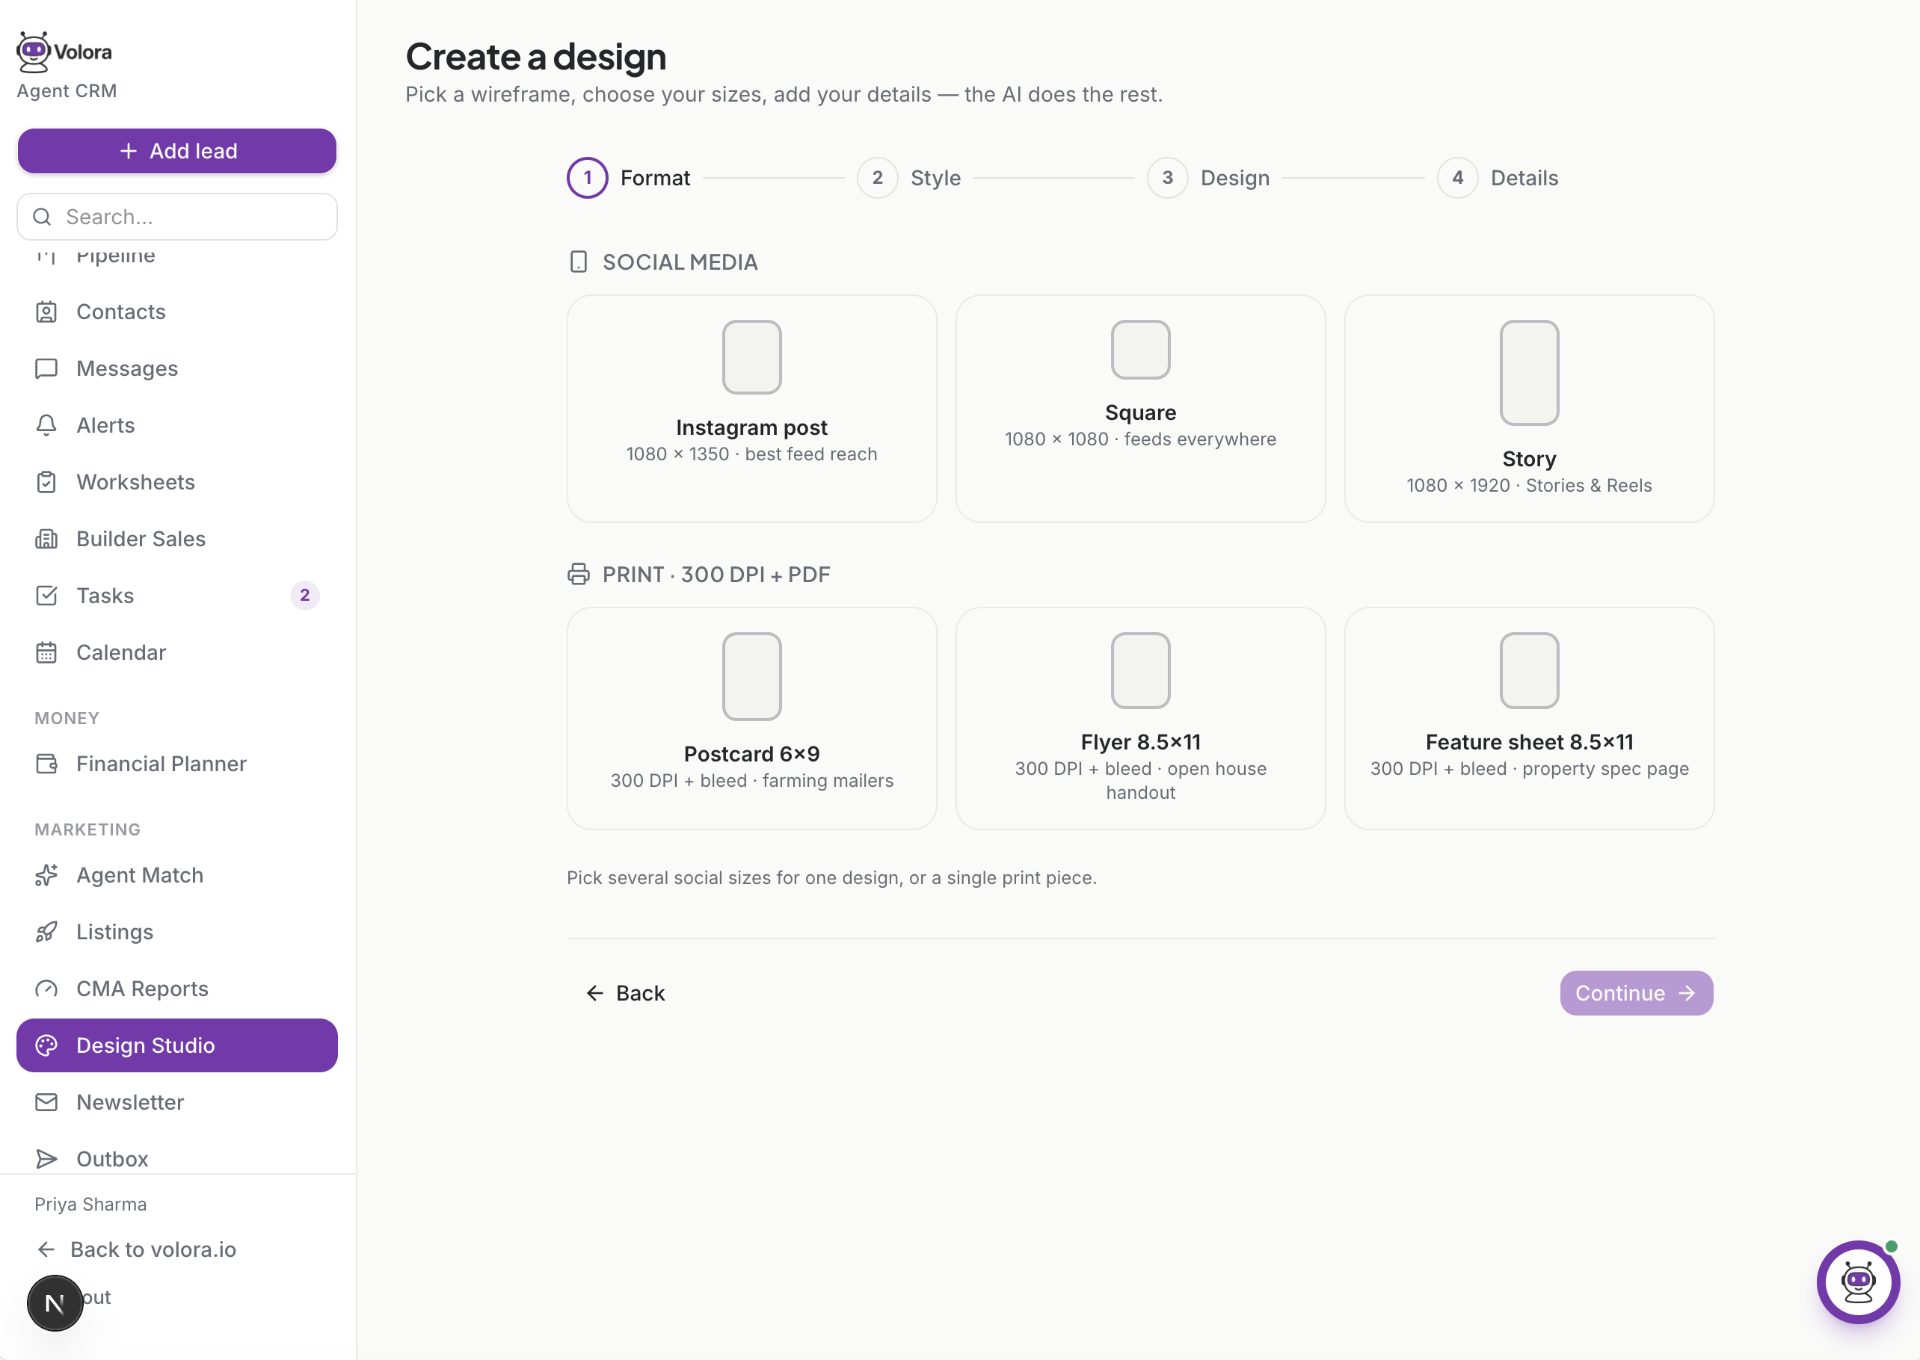This screenshot has height=1360, width=1920.
Task: Click the Tasks count badge showing 2
Action: click(305, 596)
